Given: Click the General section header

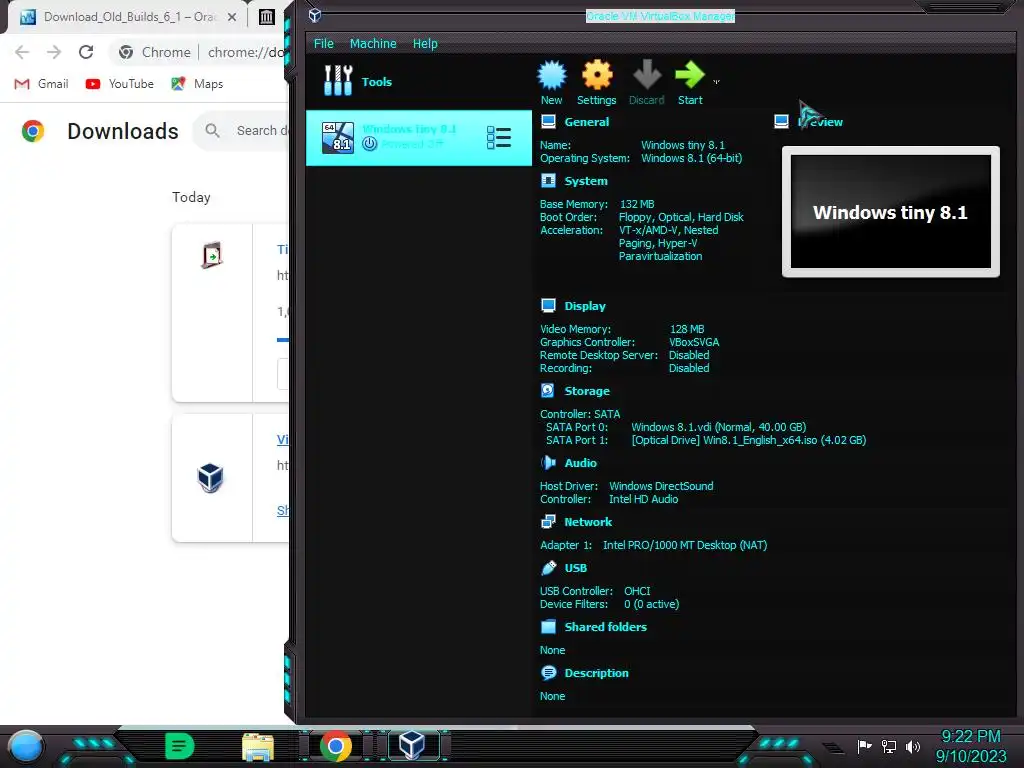Looking at the screenshot, I should click(x=586, y=122).
